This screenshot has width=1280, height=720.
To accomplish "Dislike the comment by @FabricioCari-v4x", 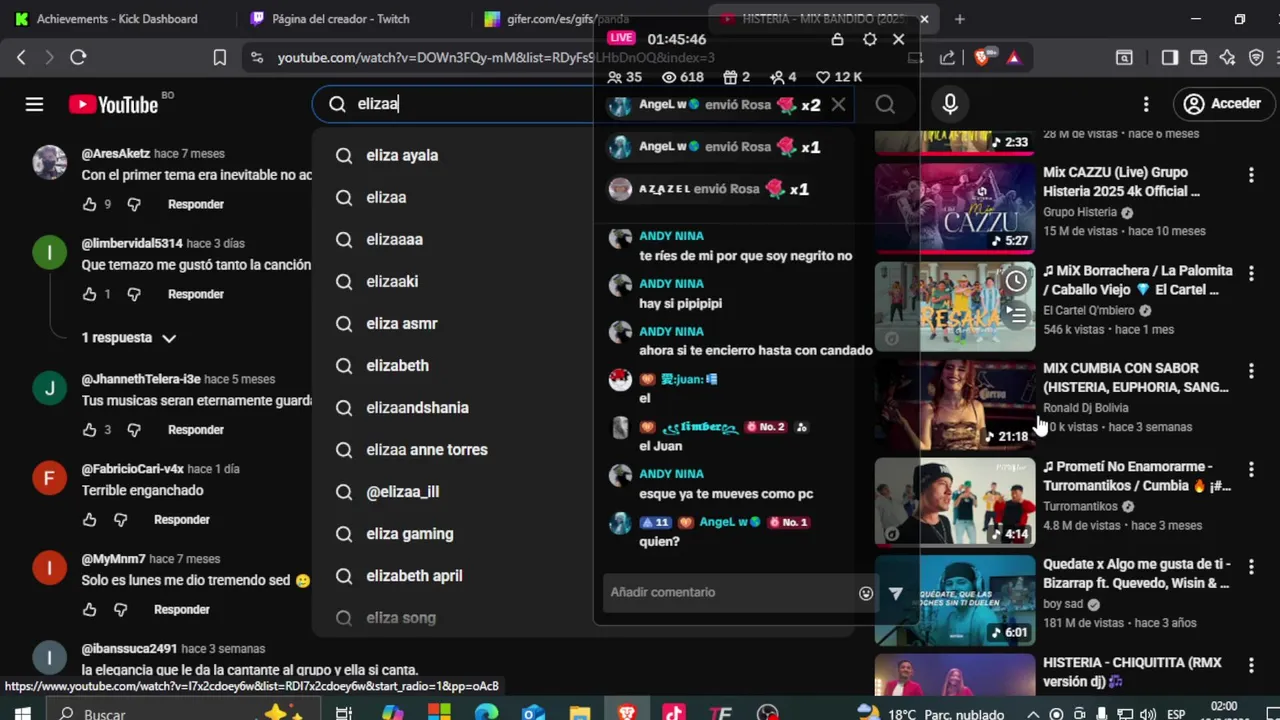I will pyautogui.click(x=120, y=520).
